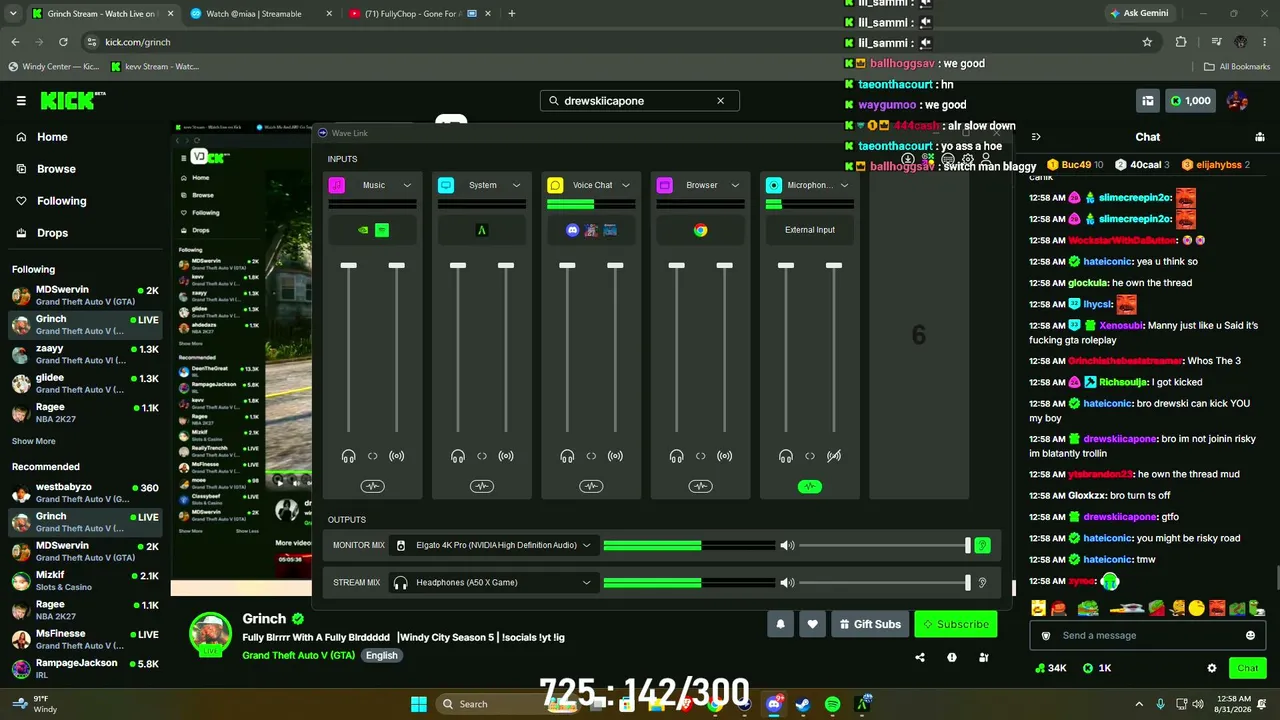The image size is (1280, 720).
Task: Open the chat settings gear
Action: [x=1212, y=668]
